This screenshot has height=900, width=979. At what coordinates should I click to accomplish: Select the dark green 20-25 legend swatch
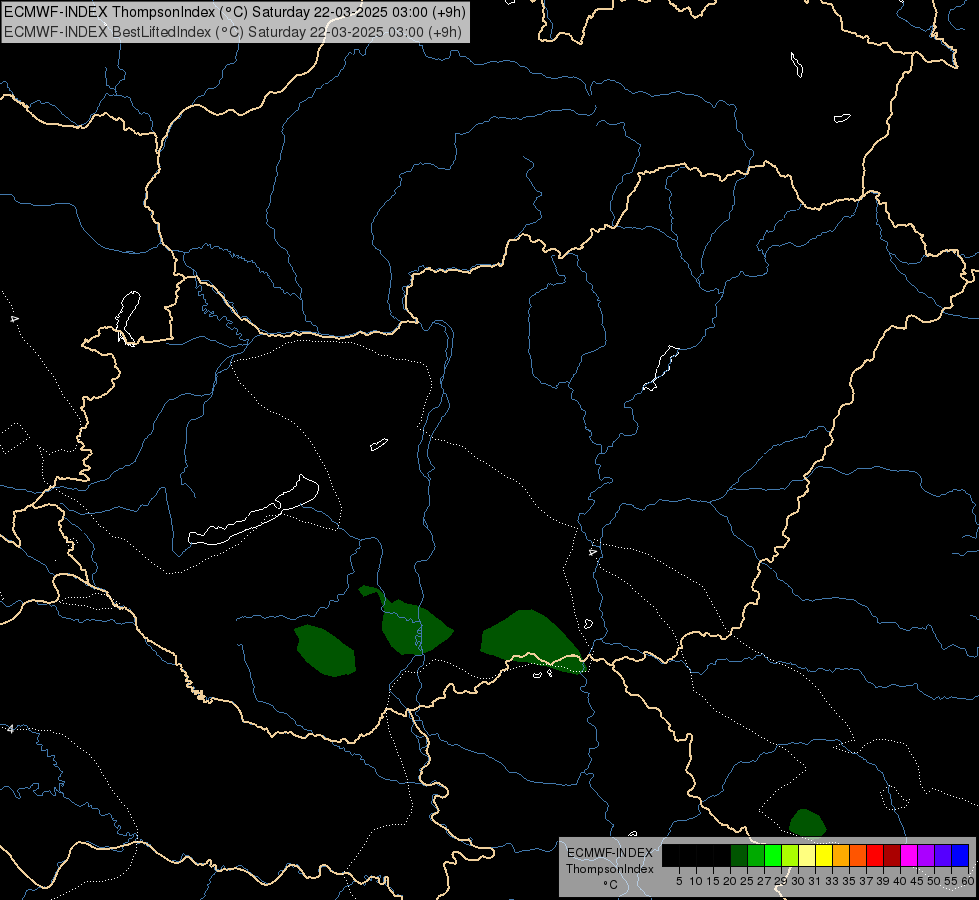point(739,856)
